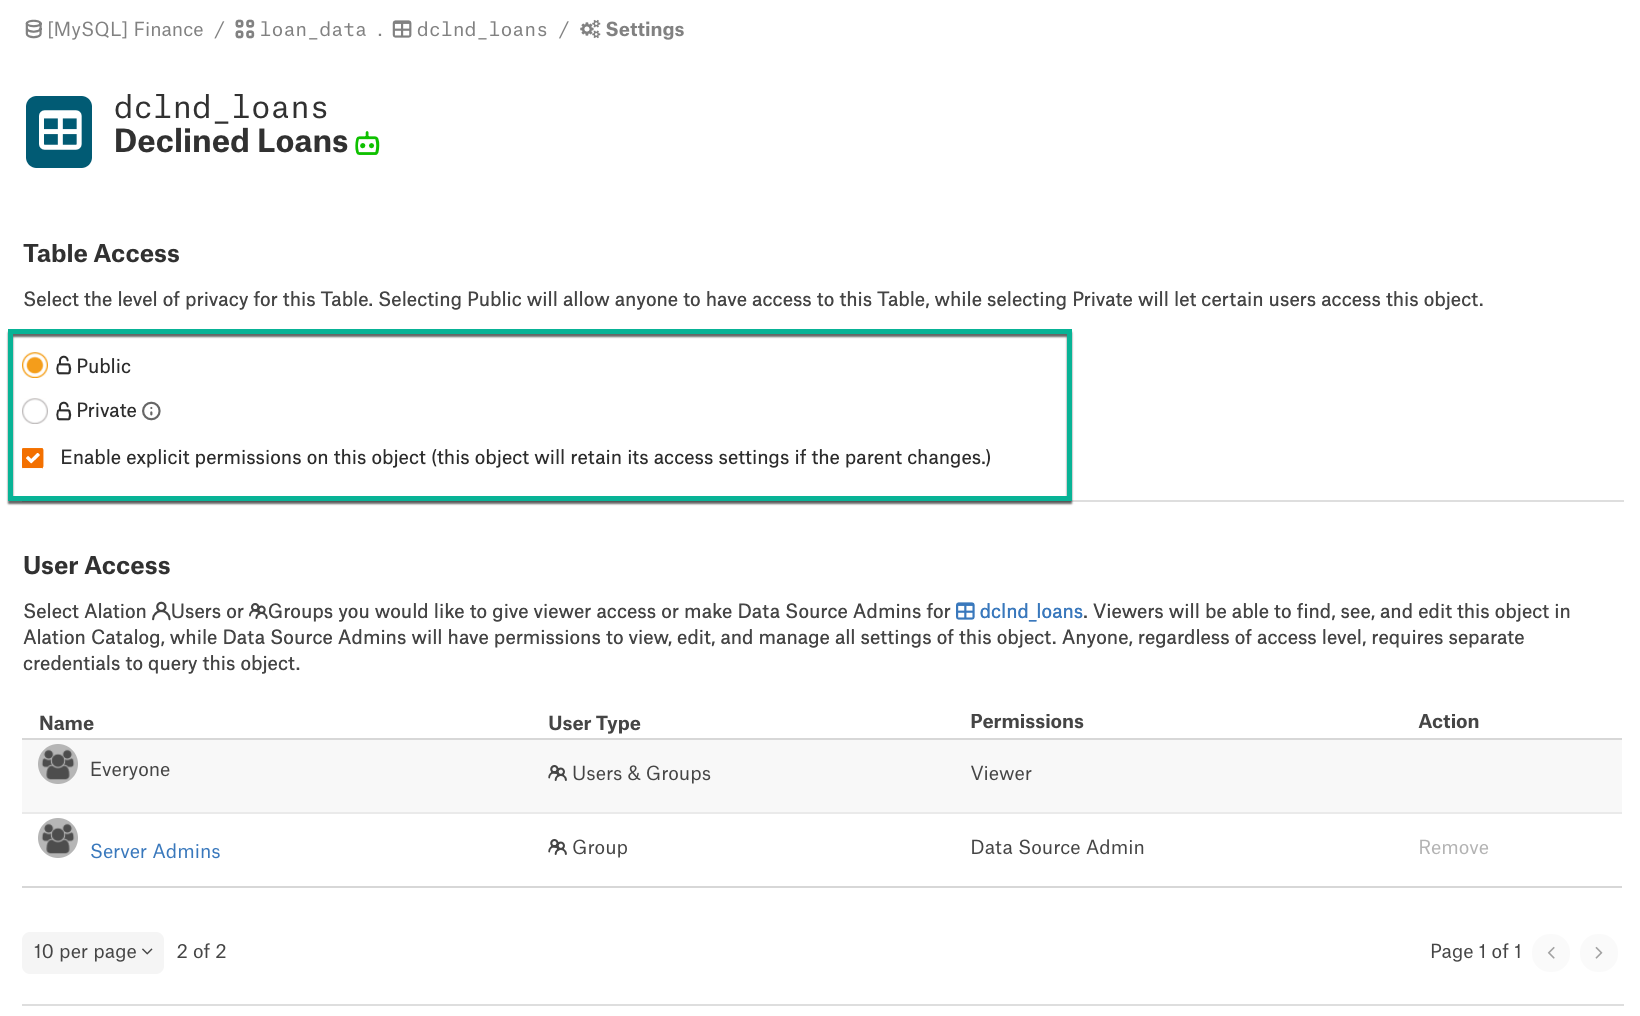The width and height of the screenshot is (1640, 1016).
Task: Click the info icon next to Private
Action: 151,411
